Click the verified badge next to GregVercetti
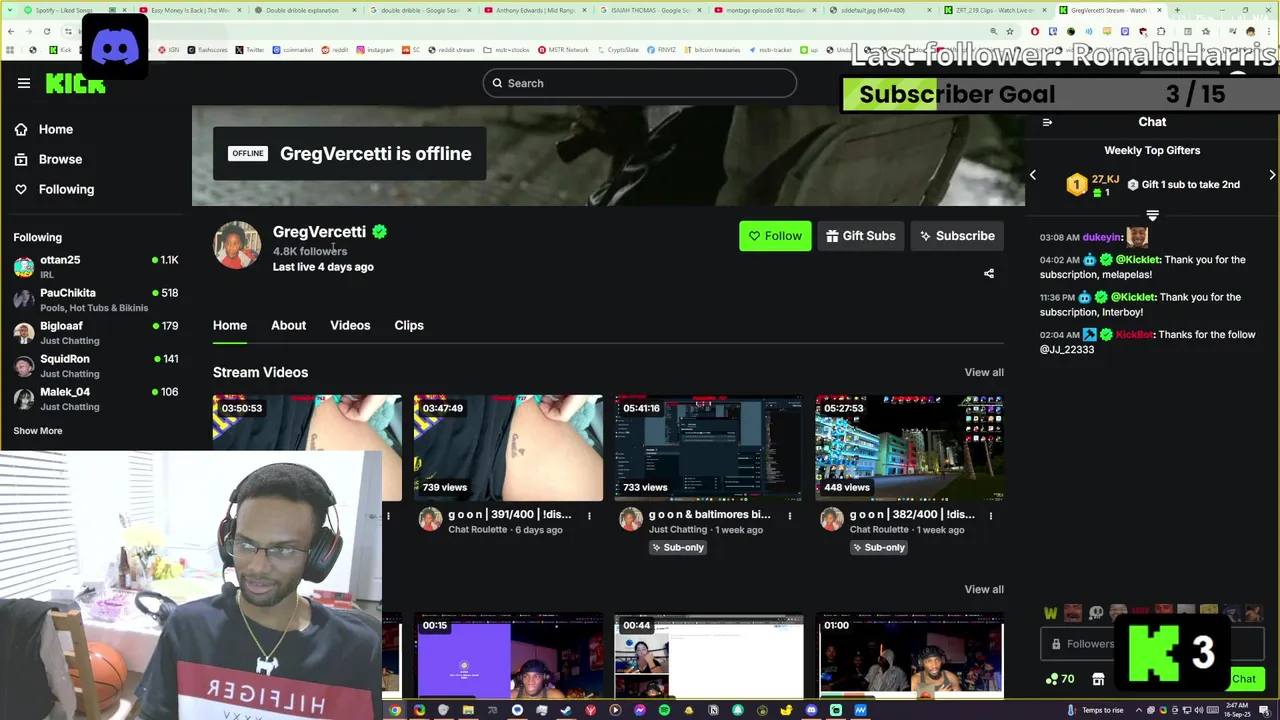The height and width of the screenshot is (720, 1280). pos(379,232)
